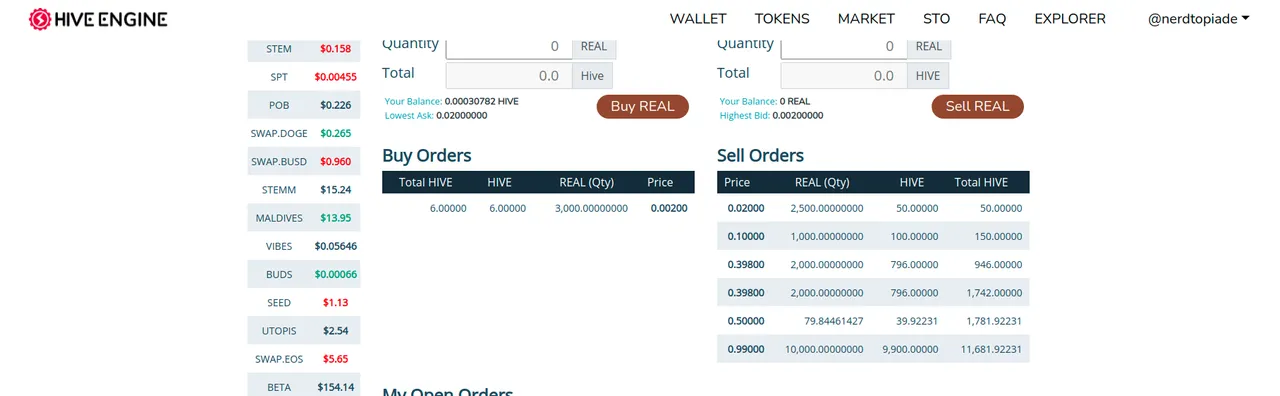
Task: Click sell order total 11,681.92231
Action: (x=991, y=349)
